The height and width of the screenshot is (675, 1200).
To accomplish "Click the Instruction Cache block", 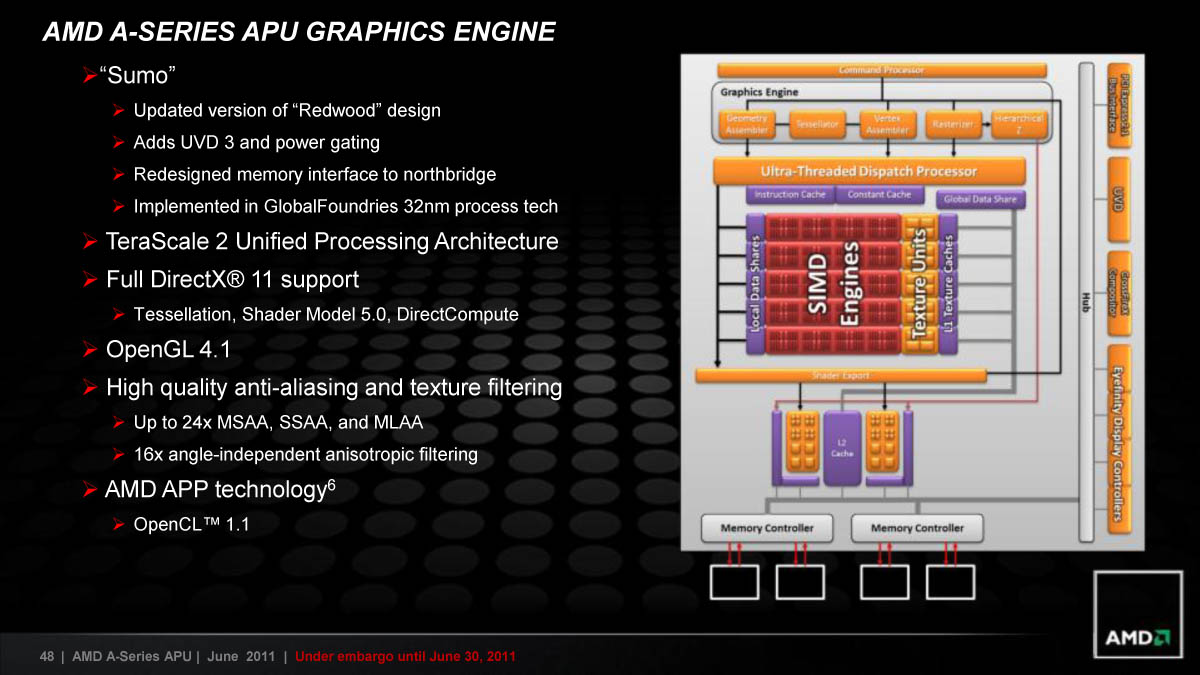I will [789, 194].
